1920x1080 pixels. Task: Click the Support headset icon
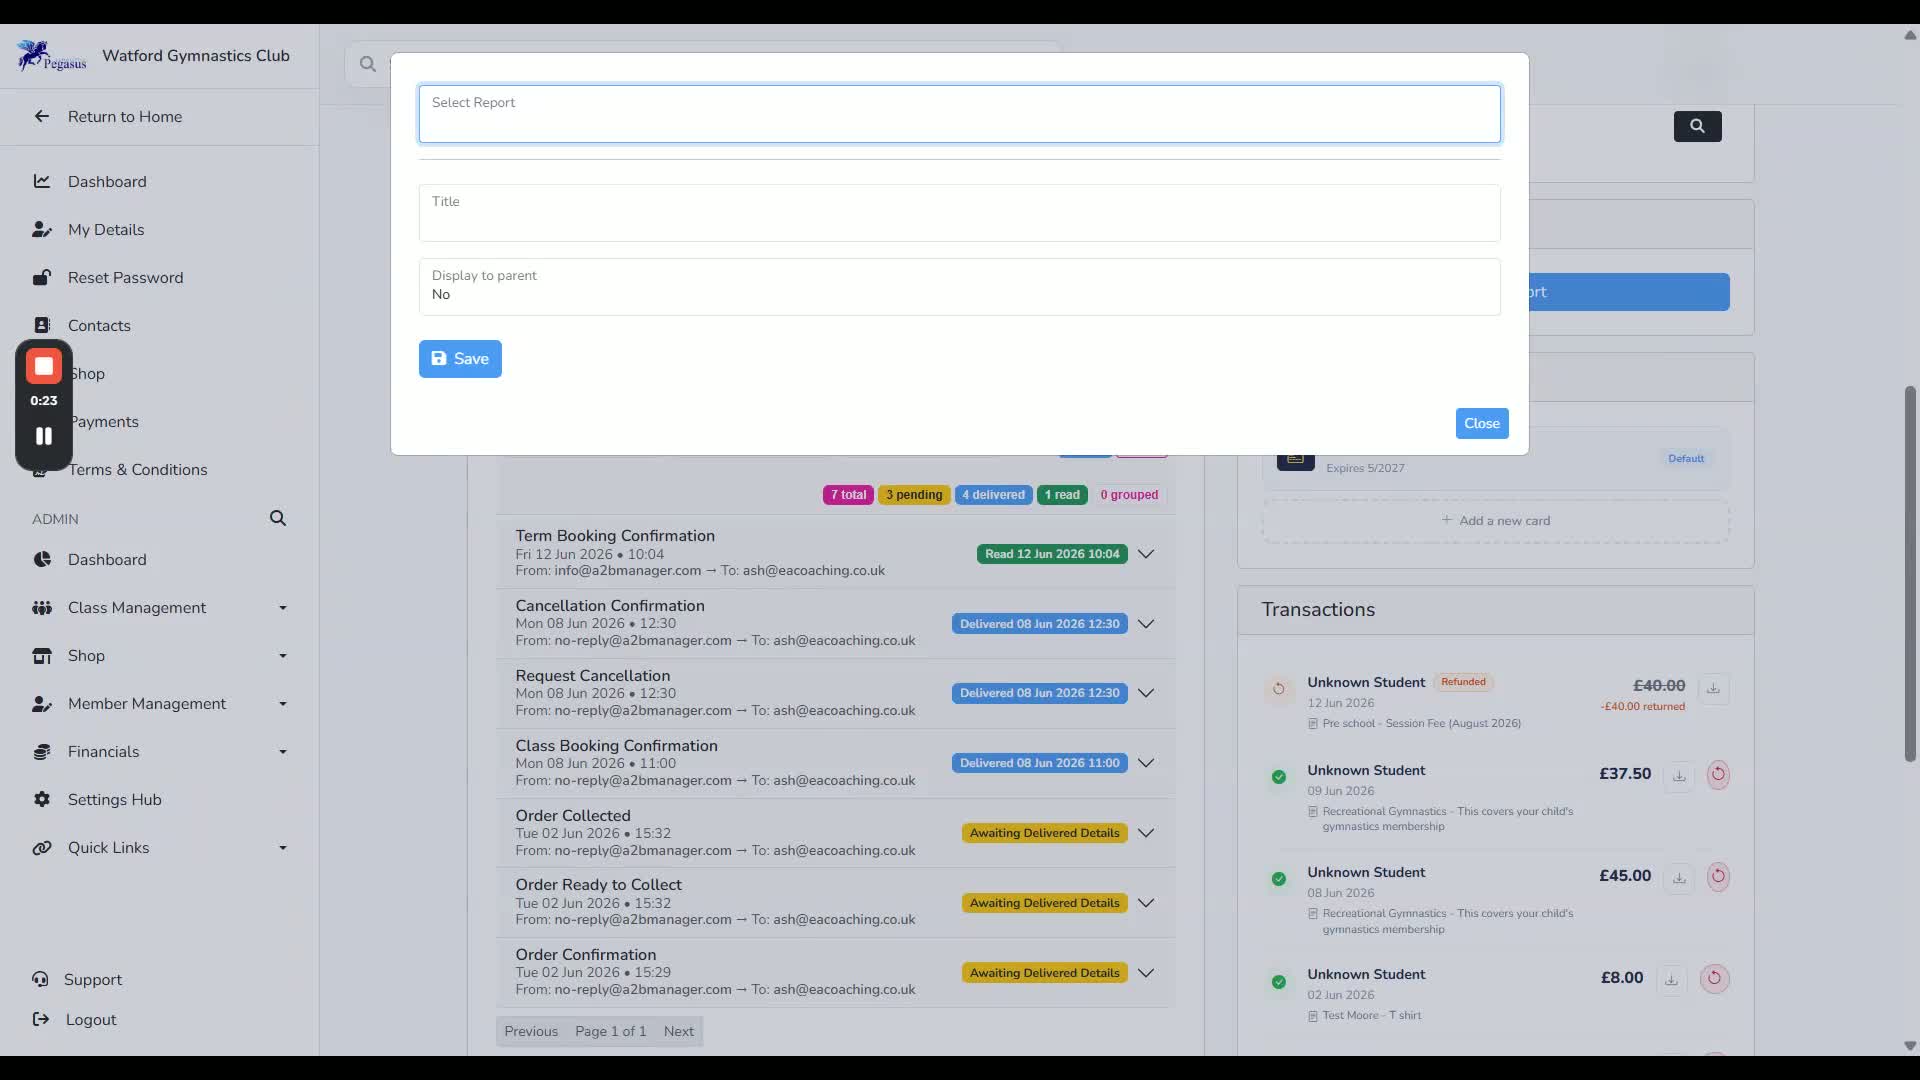pyautogui.click(x=40, y=980)
